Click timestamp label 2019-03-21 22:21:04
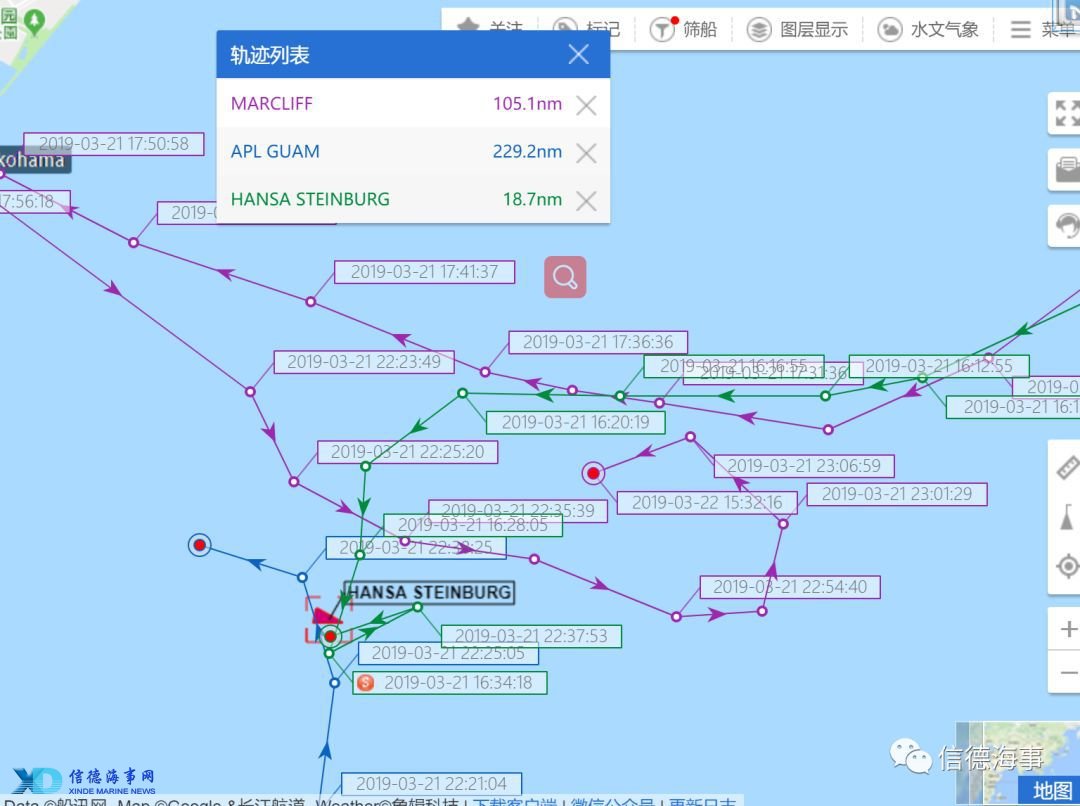This screenshot has height=806, width=1080. 431,784
